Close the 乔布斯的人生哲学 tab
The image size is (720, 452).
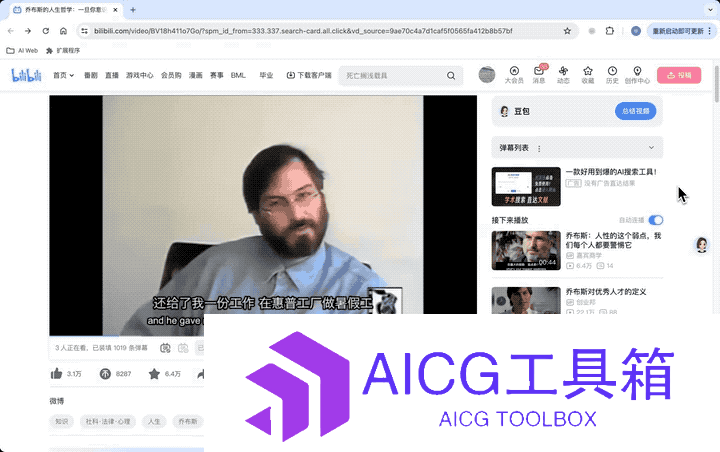click(115, 10)
